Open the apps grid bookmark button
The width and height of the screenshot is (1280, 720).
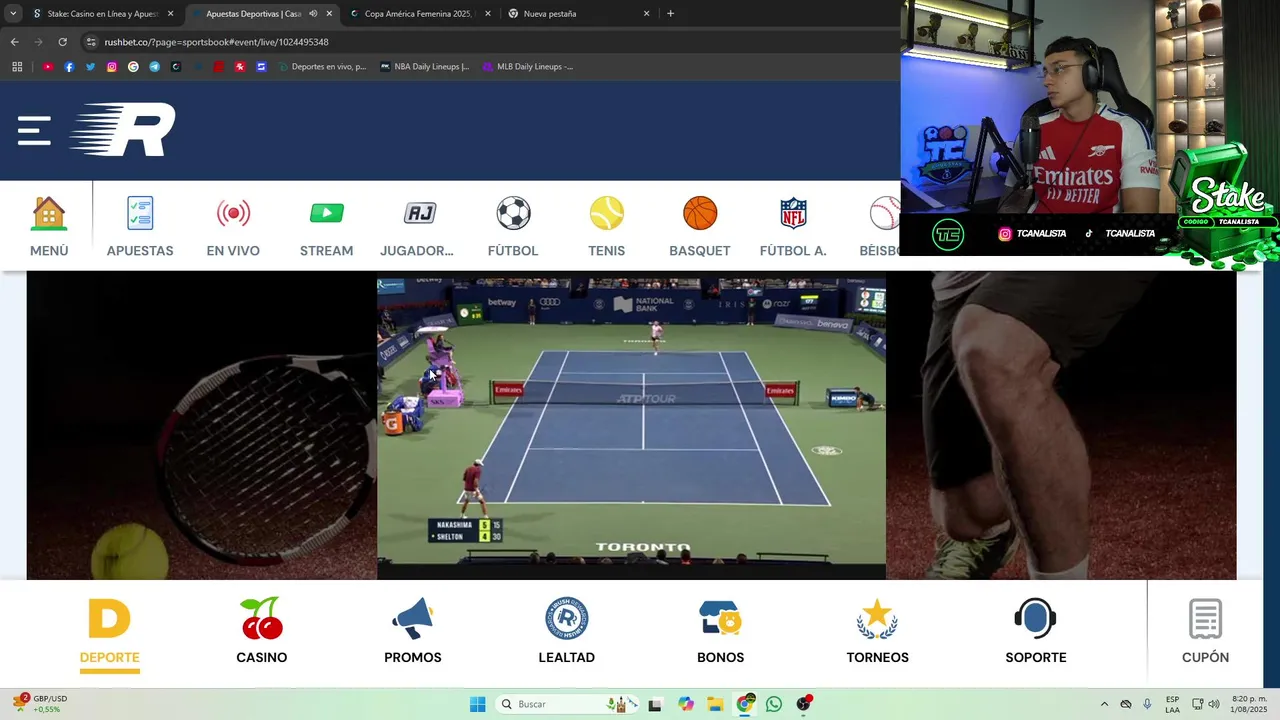click(x=17, y=67)
